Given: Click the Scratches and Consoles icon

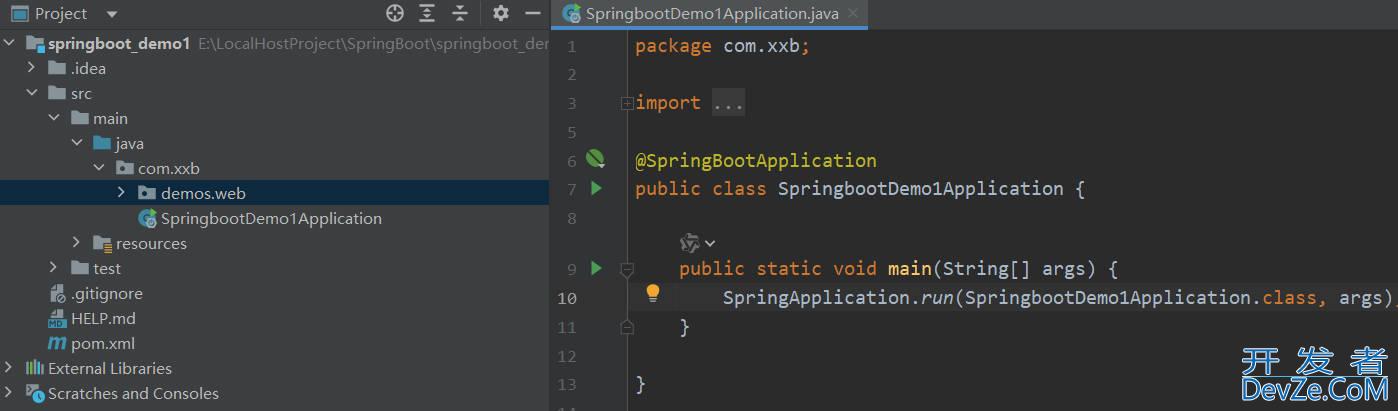Looking at the screenshot, I should coord(35,393).
